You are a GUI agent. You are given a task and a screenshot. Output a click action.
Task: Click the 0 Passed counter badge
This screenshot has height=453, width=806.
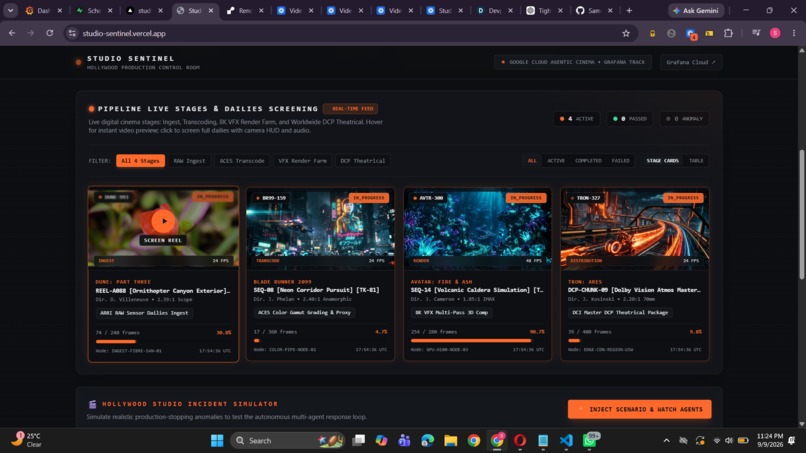pos(630,119)
